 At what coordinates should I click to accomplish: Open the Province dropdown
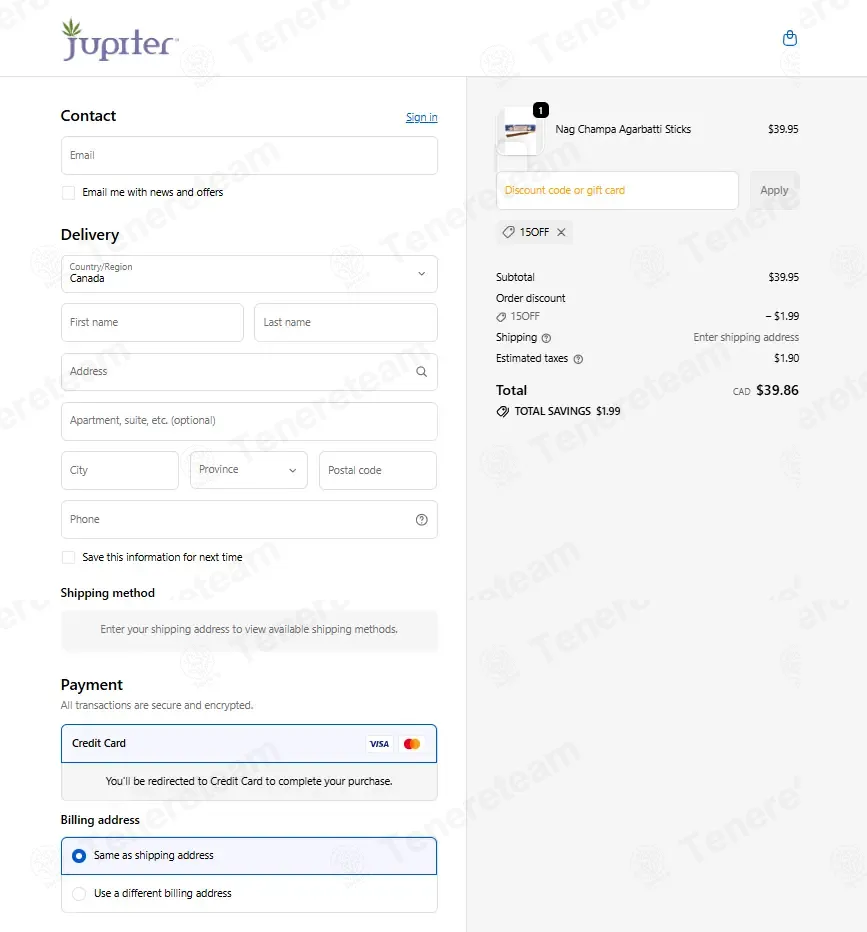pos(248,470)
